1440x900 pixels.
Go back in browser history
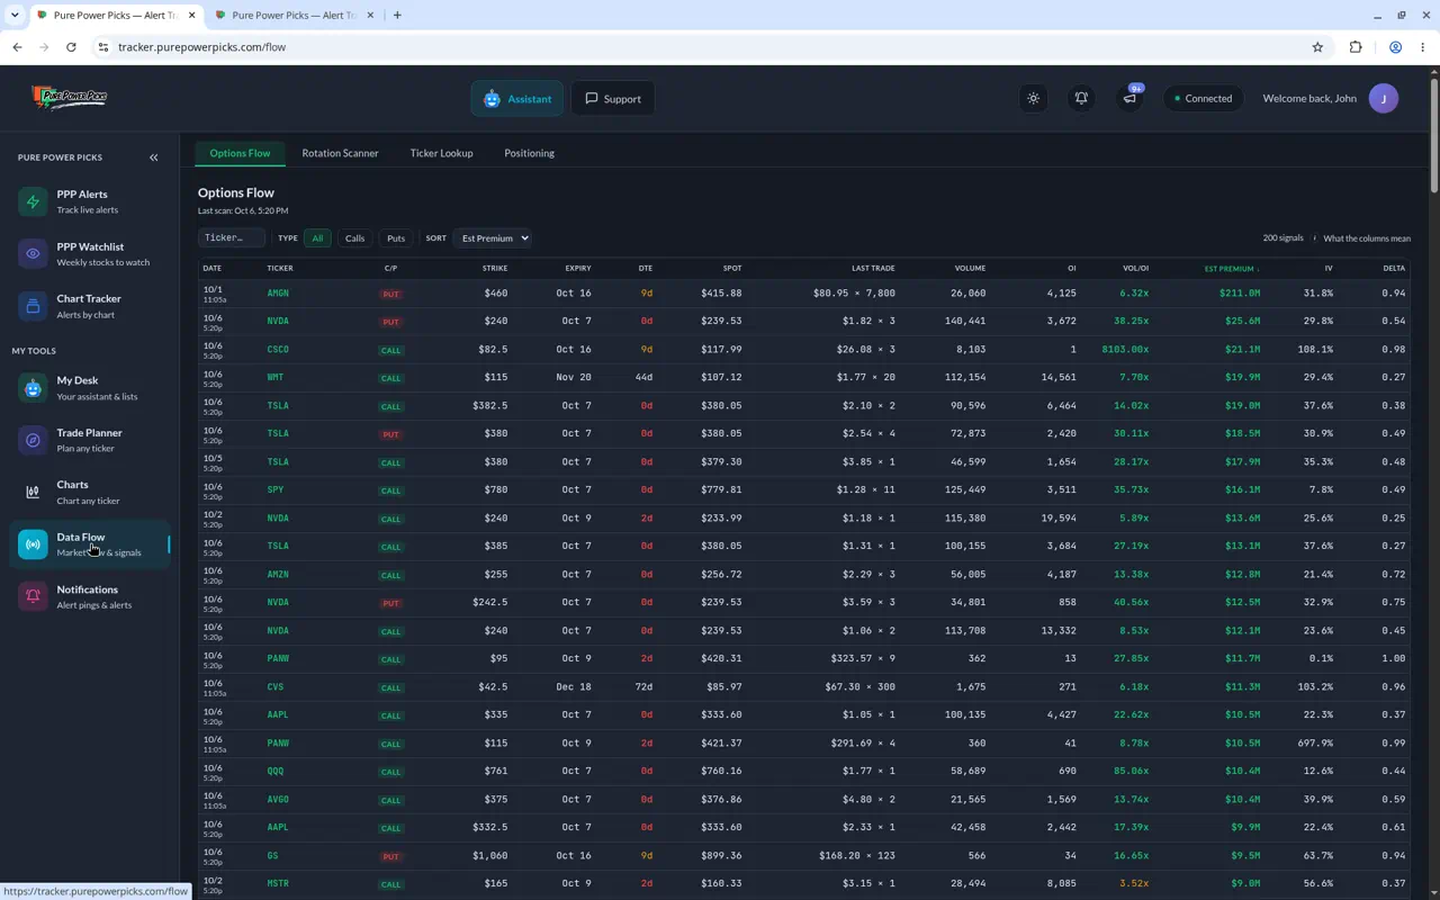click(17, 47)
